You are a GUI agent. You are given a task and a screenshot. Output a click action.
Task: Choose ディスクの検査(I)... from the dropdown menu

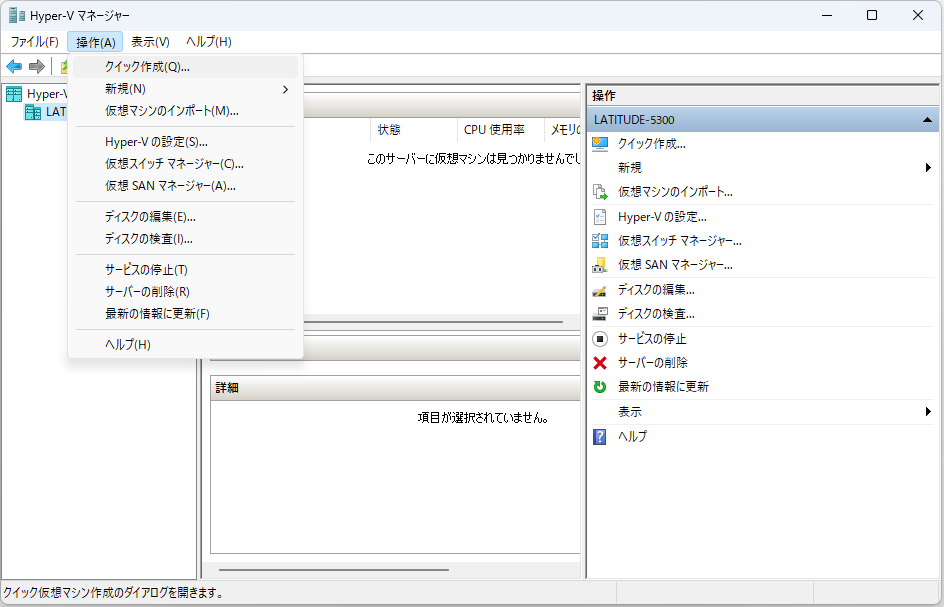pos(185,238)
